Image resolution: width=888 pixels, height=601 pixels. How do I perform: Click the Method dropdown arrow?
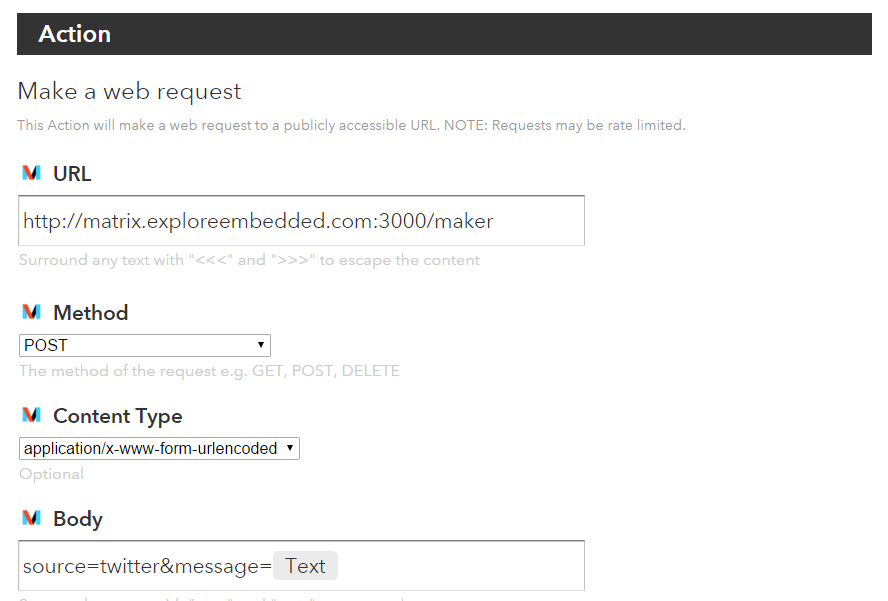point(261,345)
